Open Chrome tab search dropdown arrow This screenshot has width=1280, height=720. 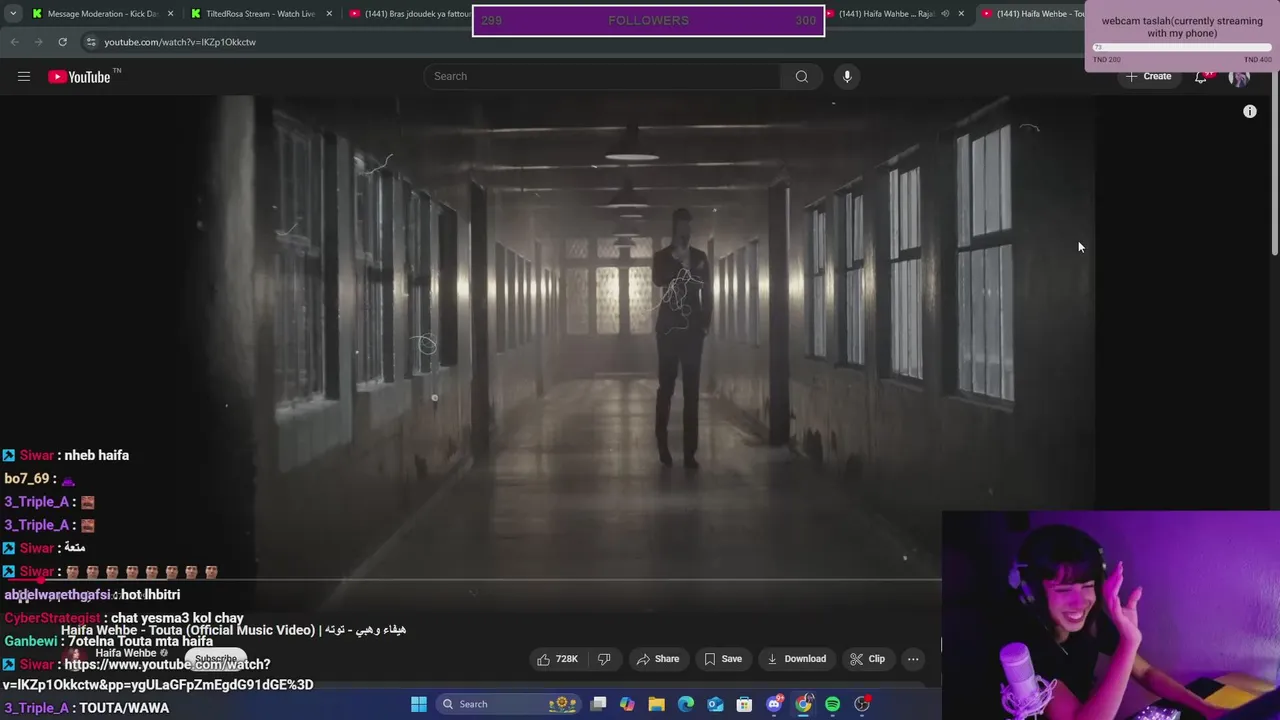pos(12,14)
